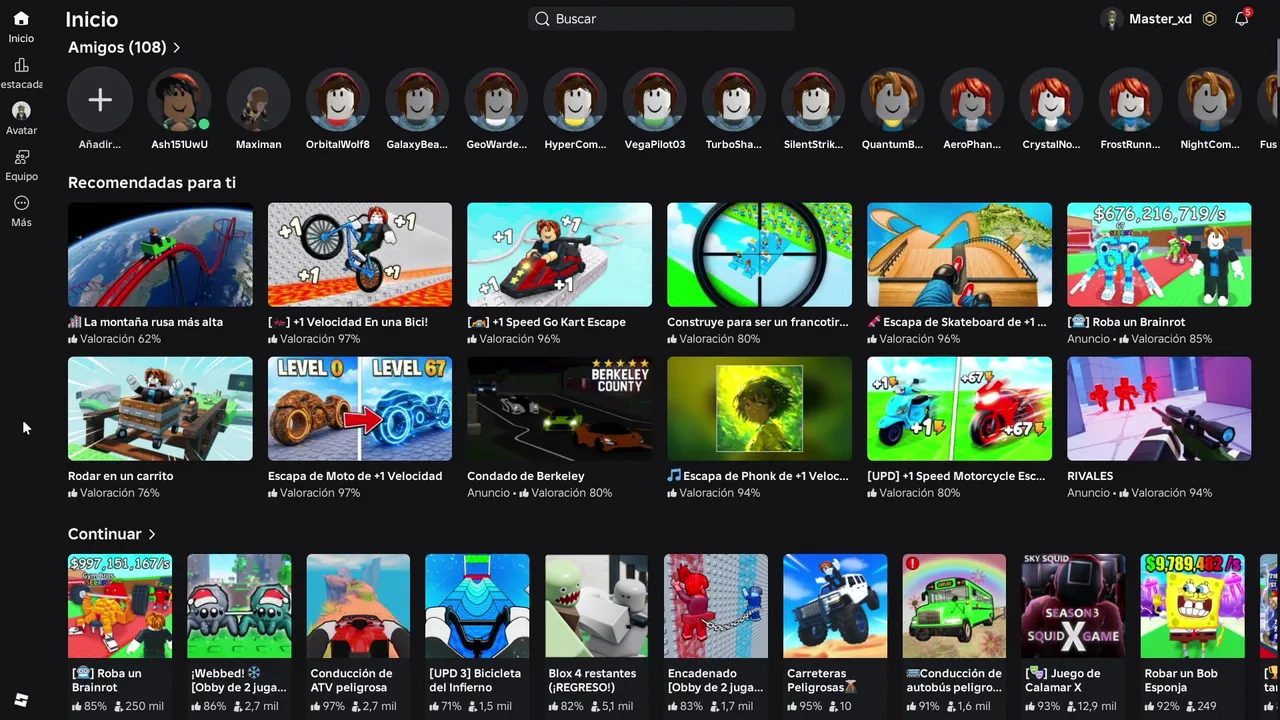Continue Conducción de autobús peligrosa
Viewport: 1280px width, 720px height.
[x=954, y=606]
